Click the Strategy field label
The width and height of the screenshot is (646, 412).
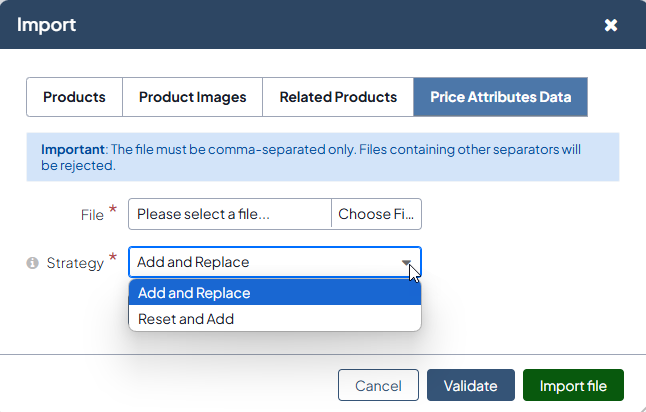[75, 263]
